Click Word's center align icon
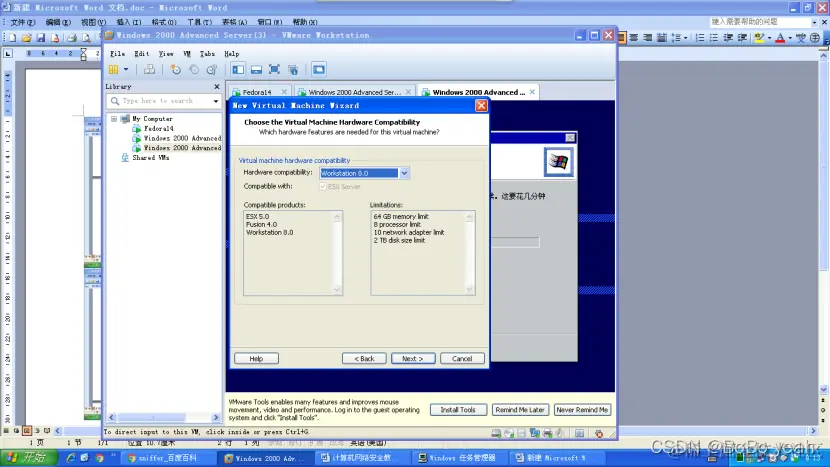 tap(634, 38)
